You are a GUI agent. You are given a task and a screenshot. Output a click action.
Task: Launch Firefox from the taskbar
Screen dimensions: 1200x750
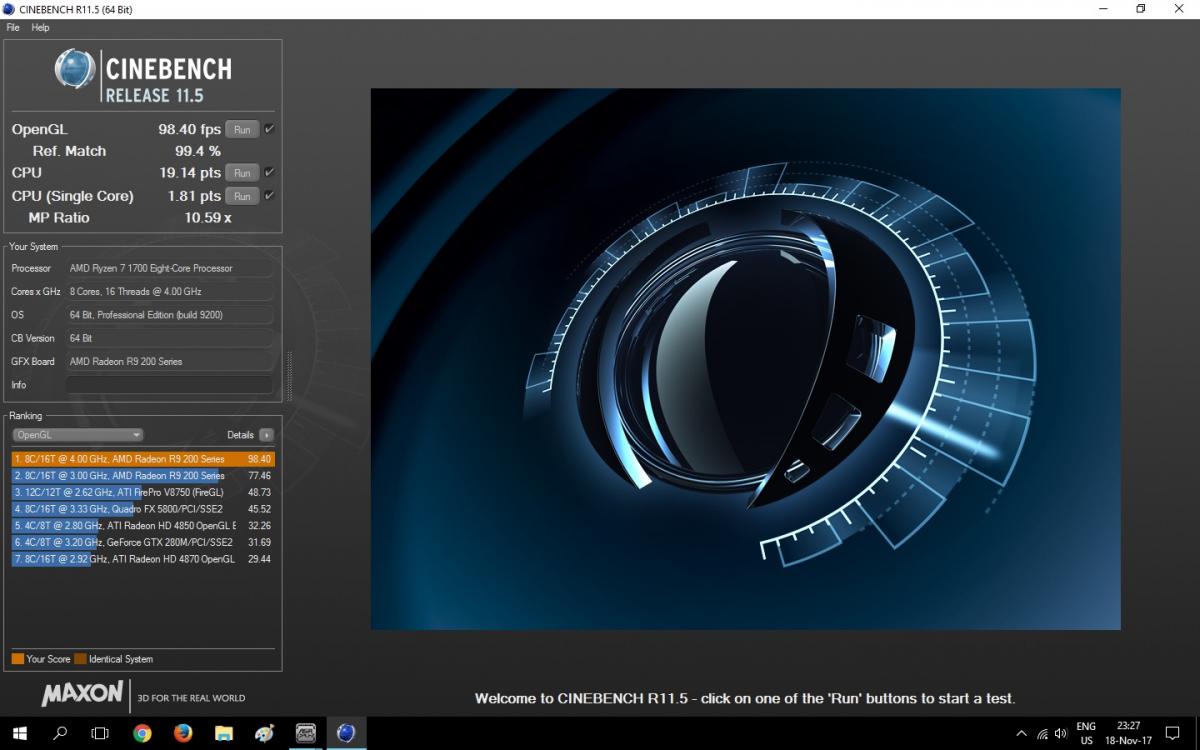click(x=183, y=733)
